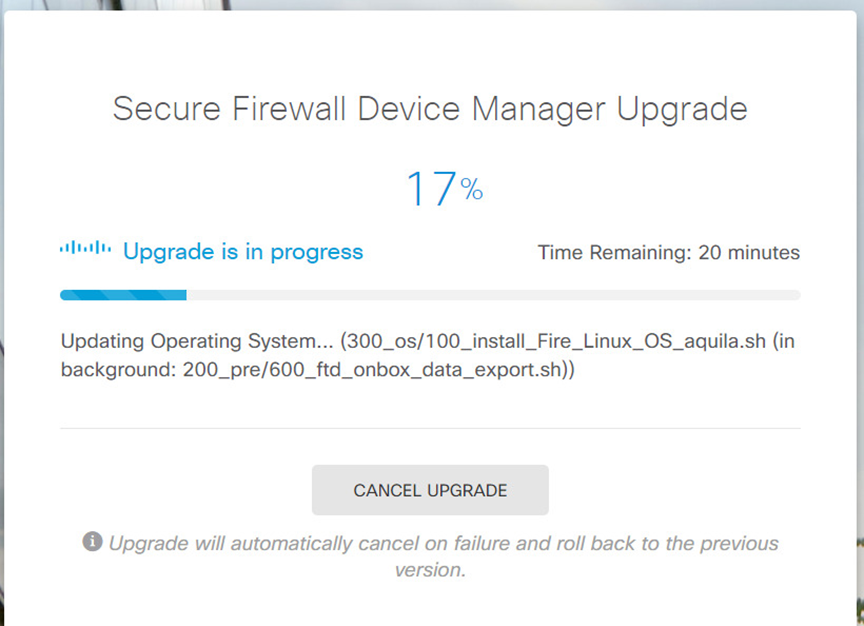Viewport: 864px width, 626px height.
Task: Click the info icon beside rollback notice
Action: (x=93, y=541)
